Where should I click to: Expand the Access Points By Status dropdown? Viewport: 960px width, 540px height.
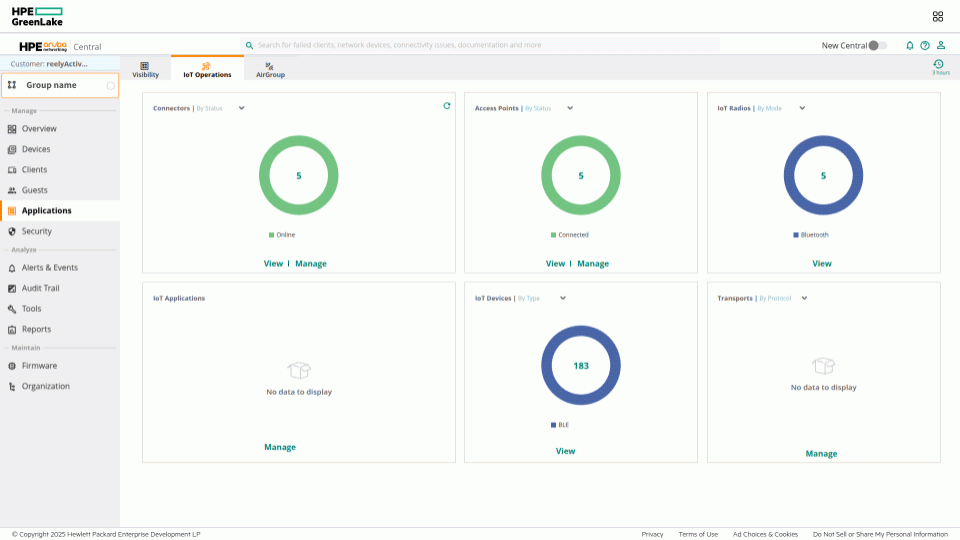tap(569, 108)
